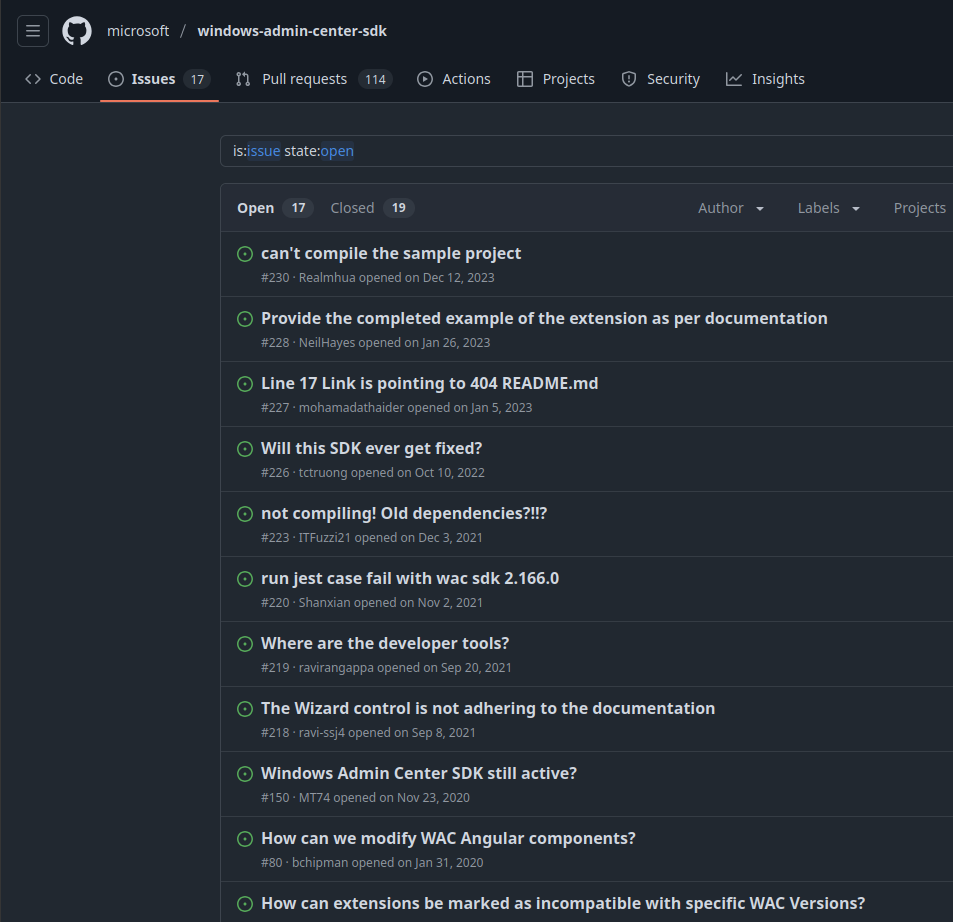Open 'Provide the completed example' issue
The width and height of the screenshot is (953, 922).
pos(544,318)
